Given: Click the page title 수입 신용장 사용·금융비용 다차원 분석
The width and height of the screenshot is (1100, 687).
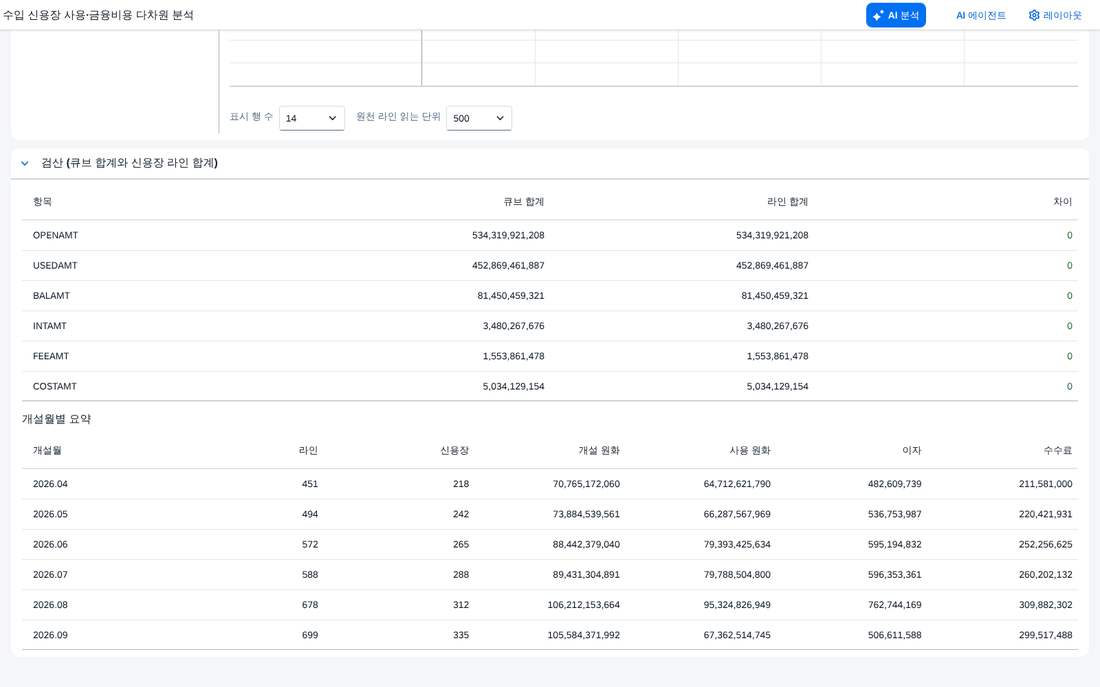Looking at the screenshot, I should coord(98,15).
